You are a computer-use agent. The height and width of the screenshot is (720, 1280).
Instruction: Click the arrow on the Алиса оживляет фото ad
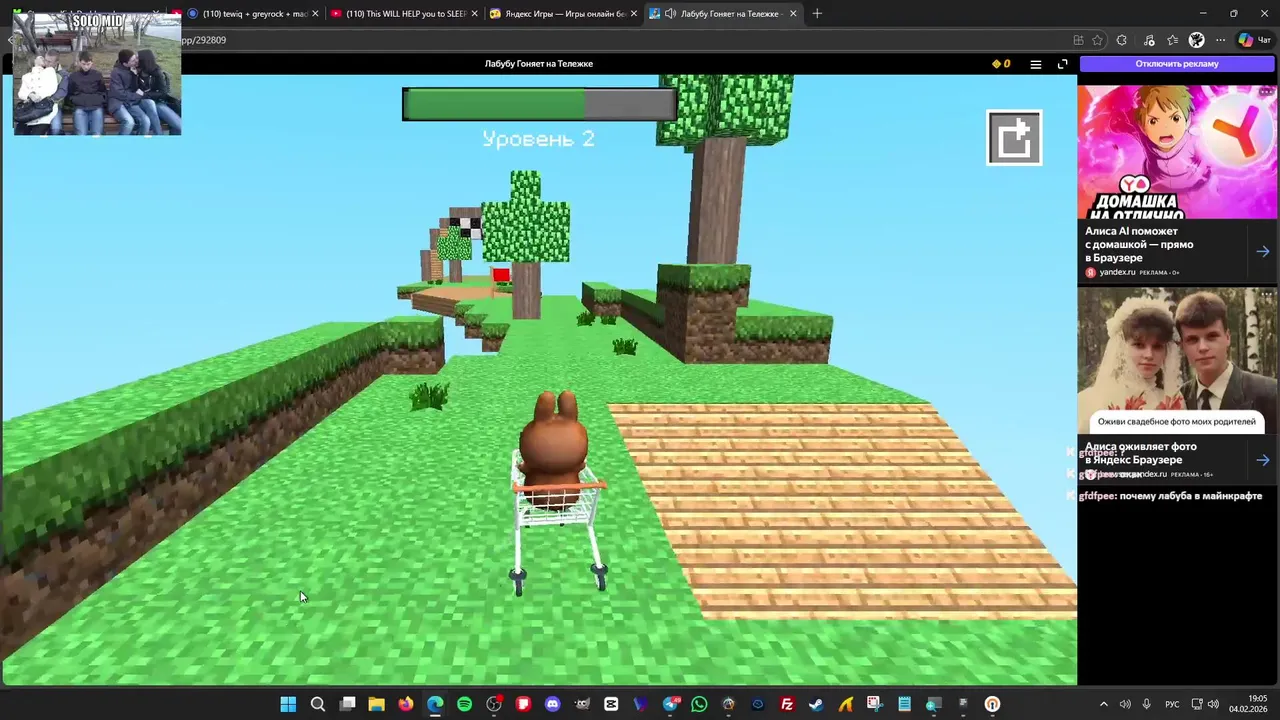point(1263,460)
